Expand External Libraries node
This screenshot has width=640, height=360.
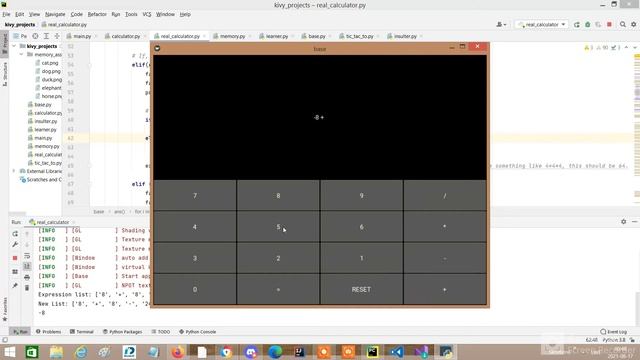[x=15, y=171]
